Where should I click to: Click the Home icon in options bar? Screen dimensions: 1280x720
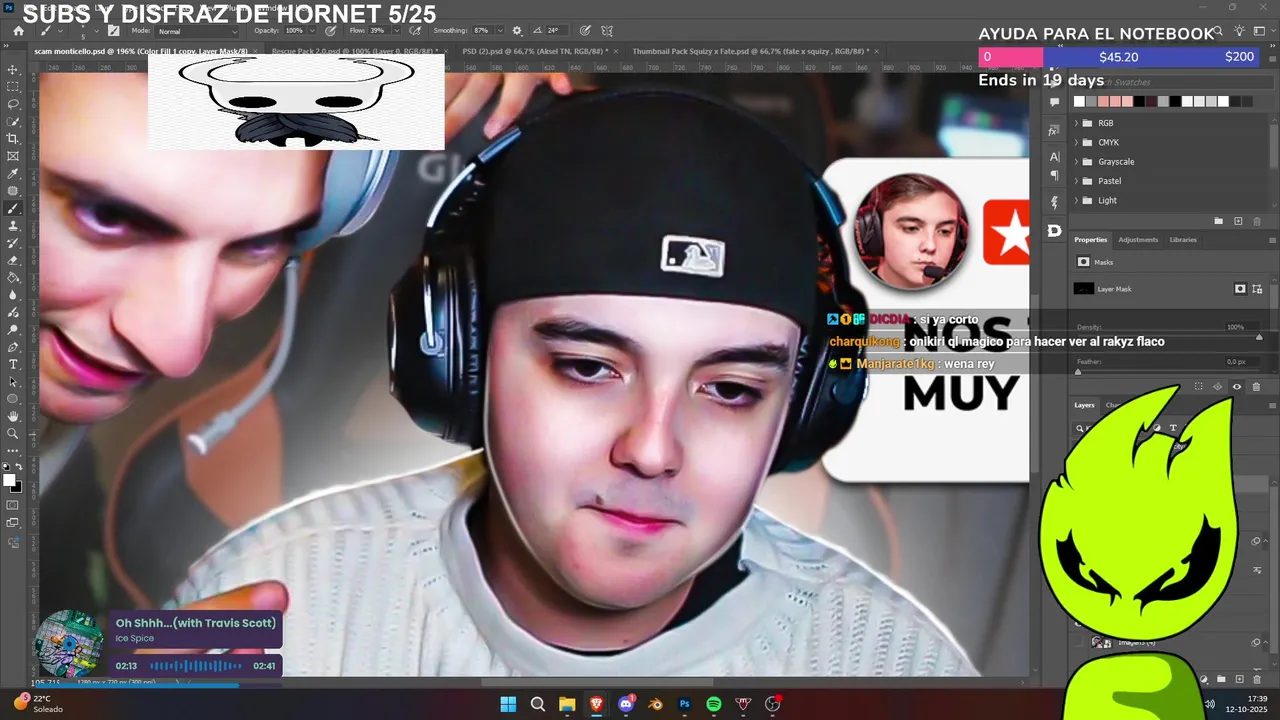[18, 31]
